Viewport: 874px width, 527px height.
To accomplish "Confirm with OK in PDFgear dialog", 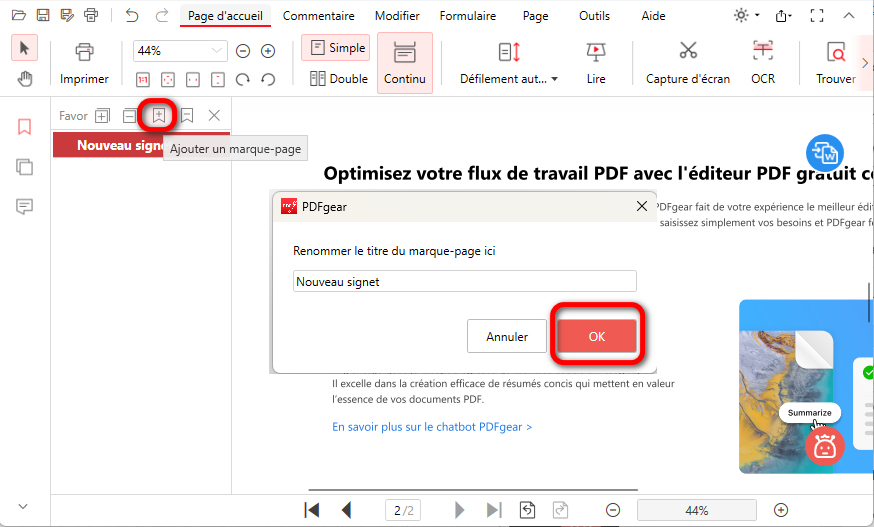I will point(596,336).
